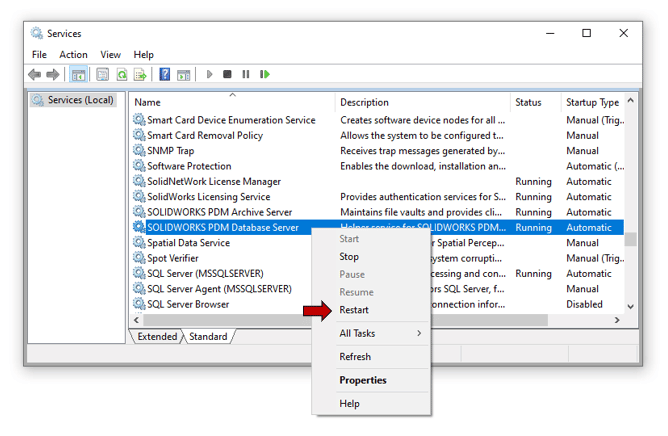
Task: Open the blue Help toolbar icon
Action: [165, 75]
